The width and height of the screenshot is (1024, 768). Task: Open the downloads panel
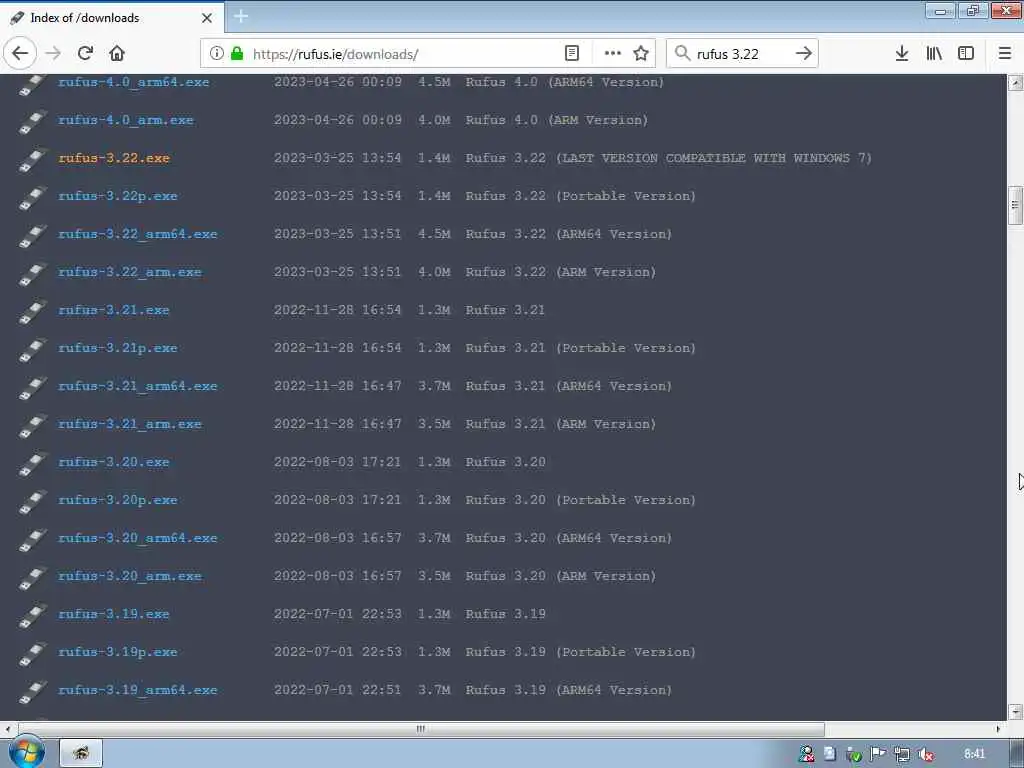tap(902, 54)
